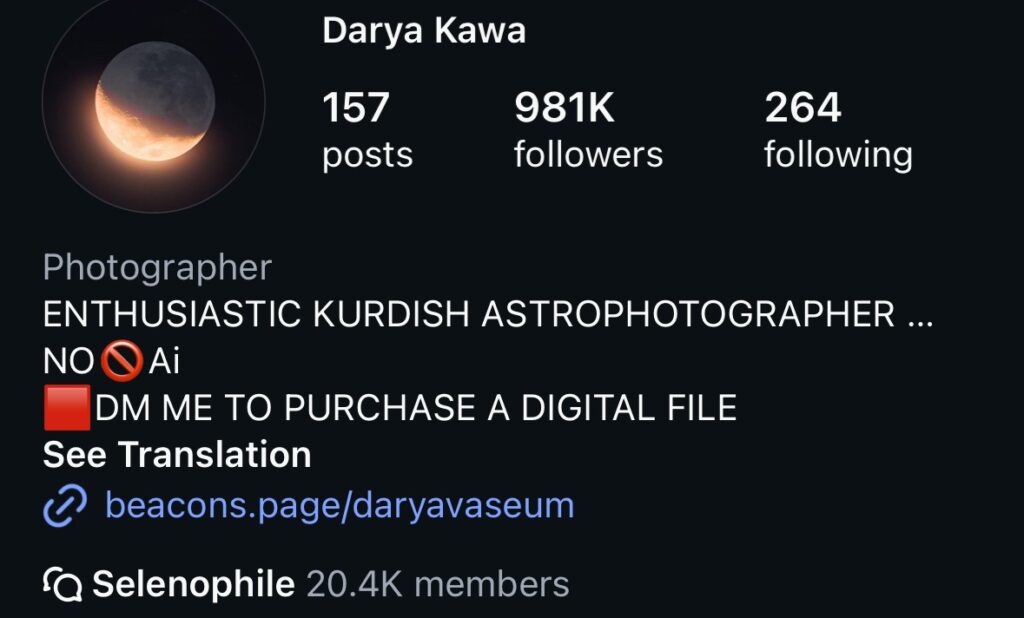The width and height of the screenshot is (1024, 618).
Task: Click the 20.4K members text
Action: [x=438, y=584]
